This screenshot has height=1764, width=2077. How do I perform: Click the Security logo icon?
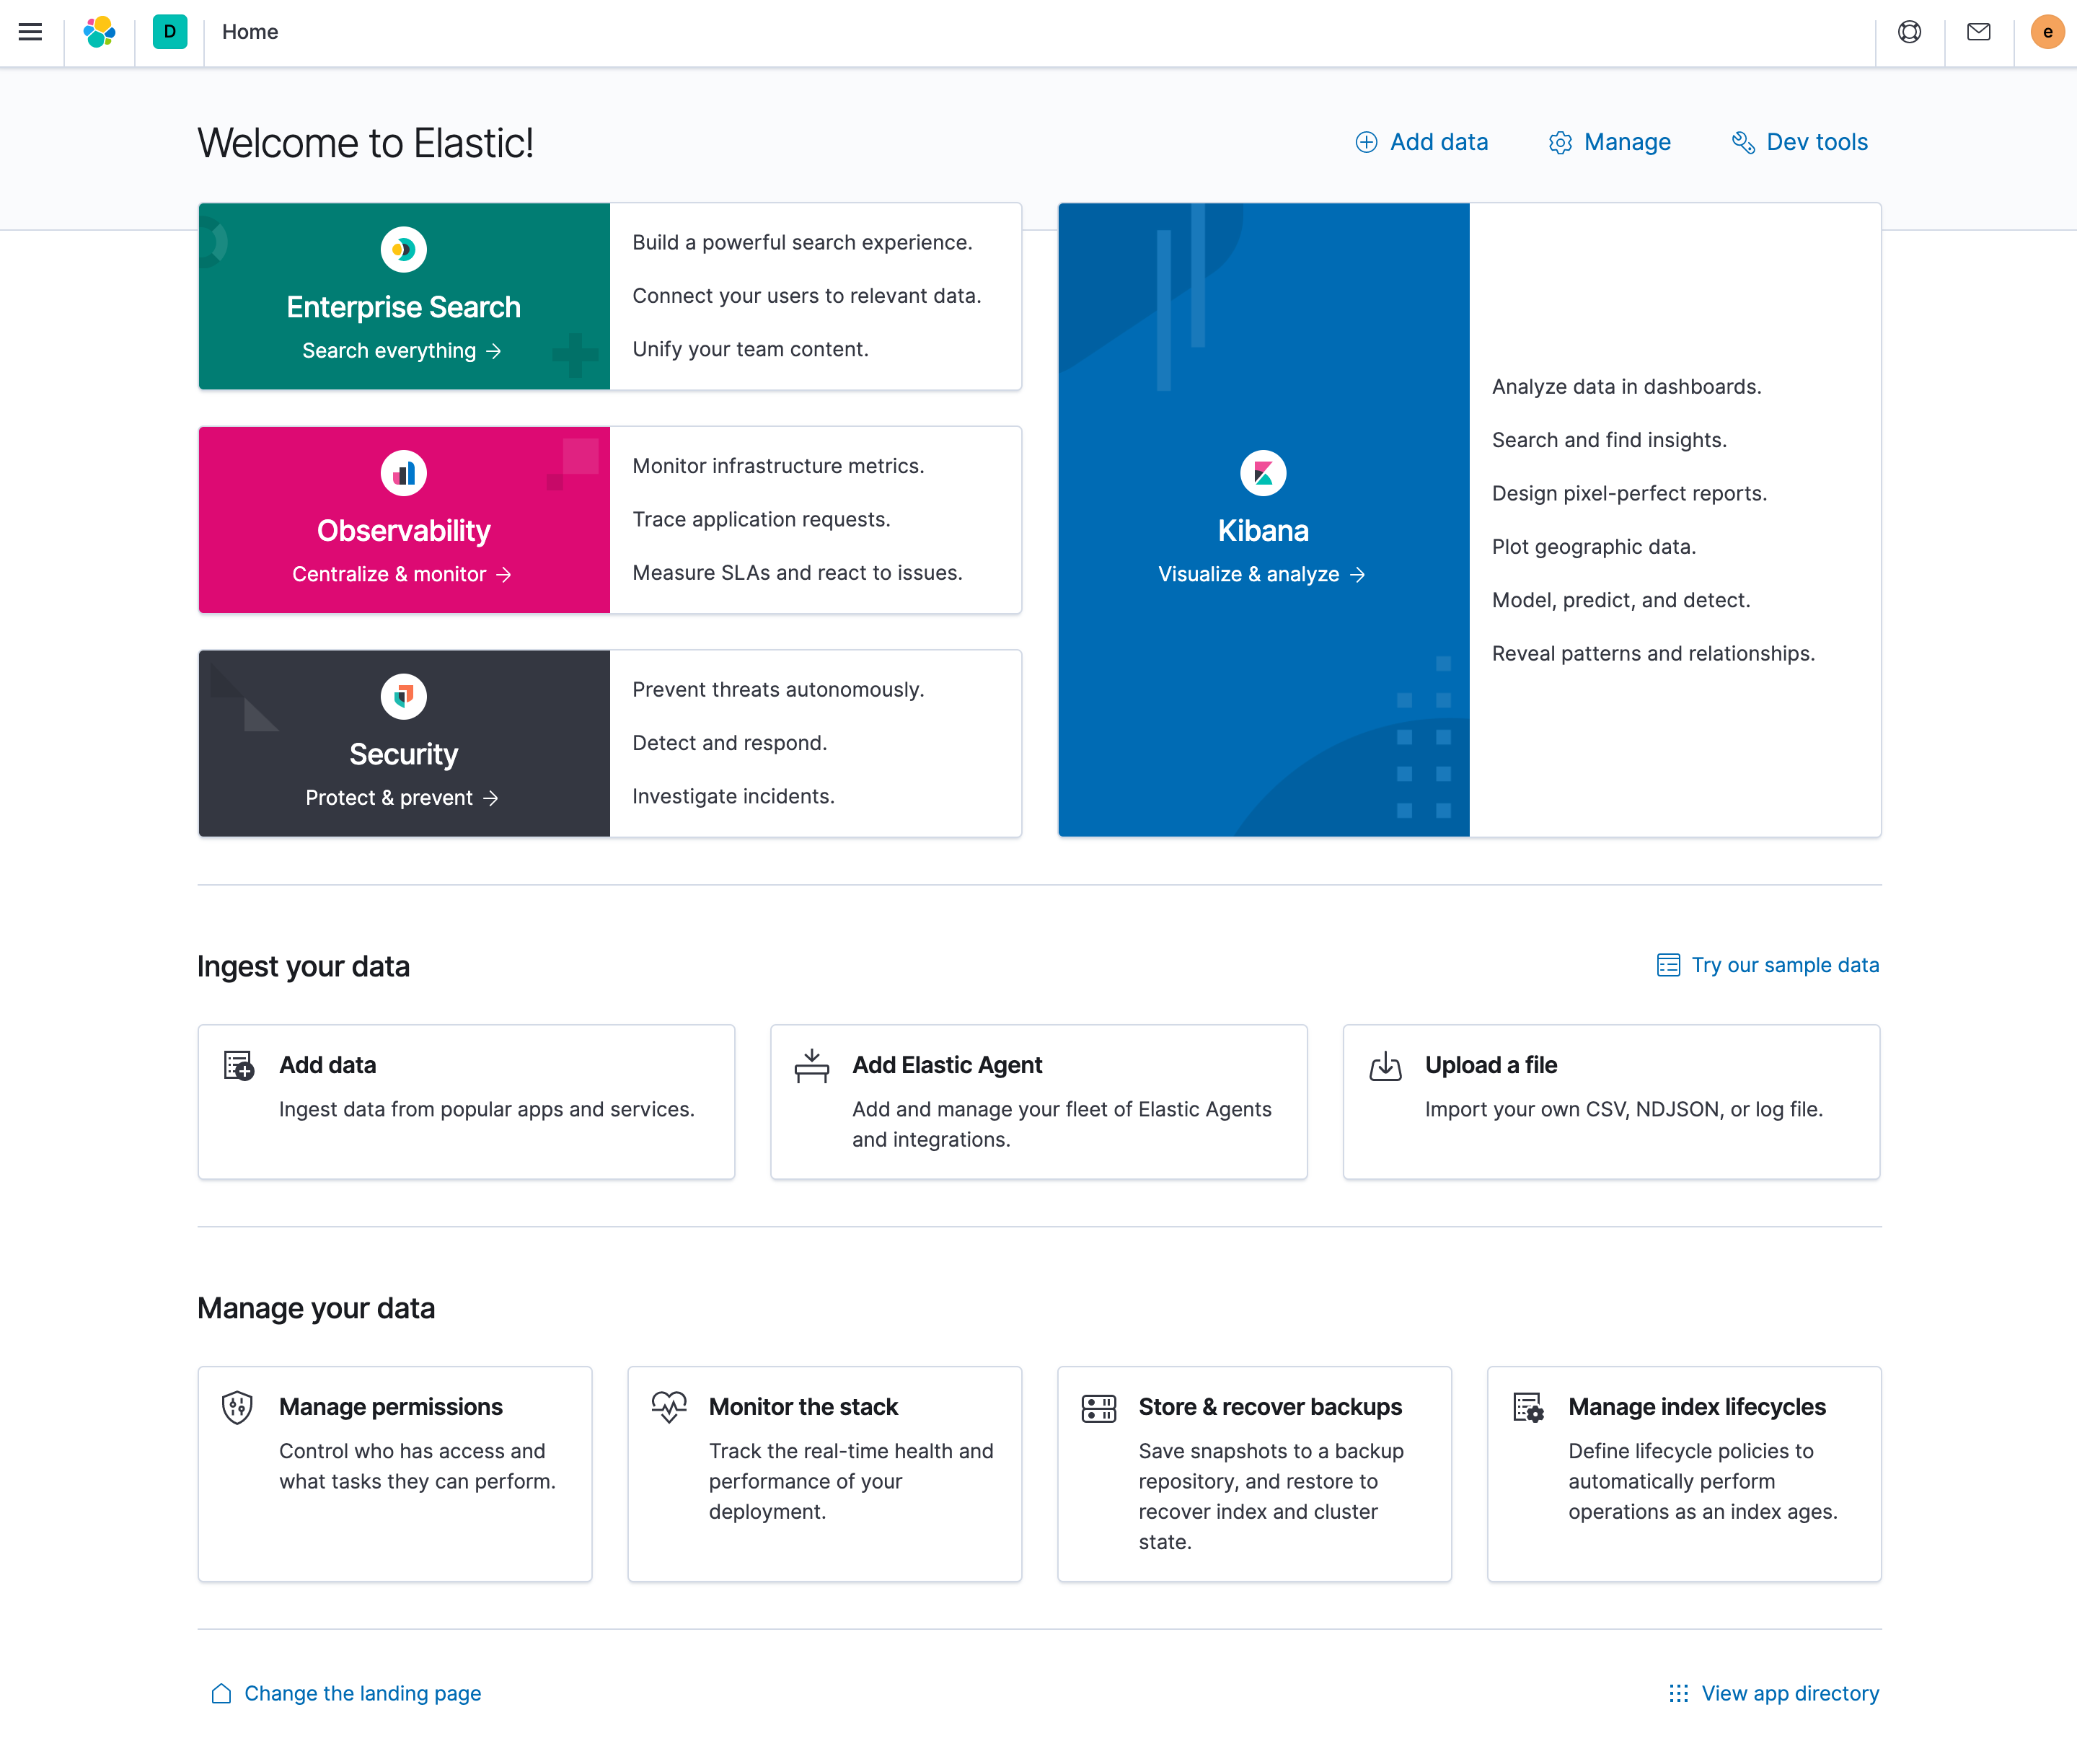(x=404, y=696)
